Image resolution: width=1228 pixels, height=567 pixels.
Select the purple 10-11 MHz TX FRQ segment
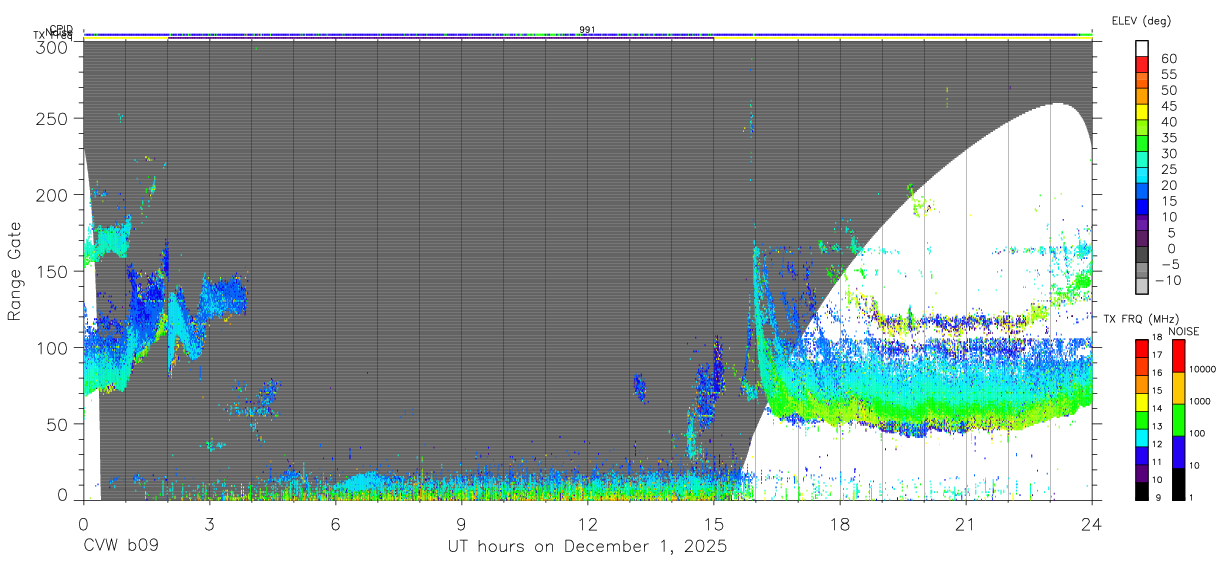pyautogui.click(x=1142, y=471)
